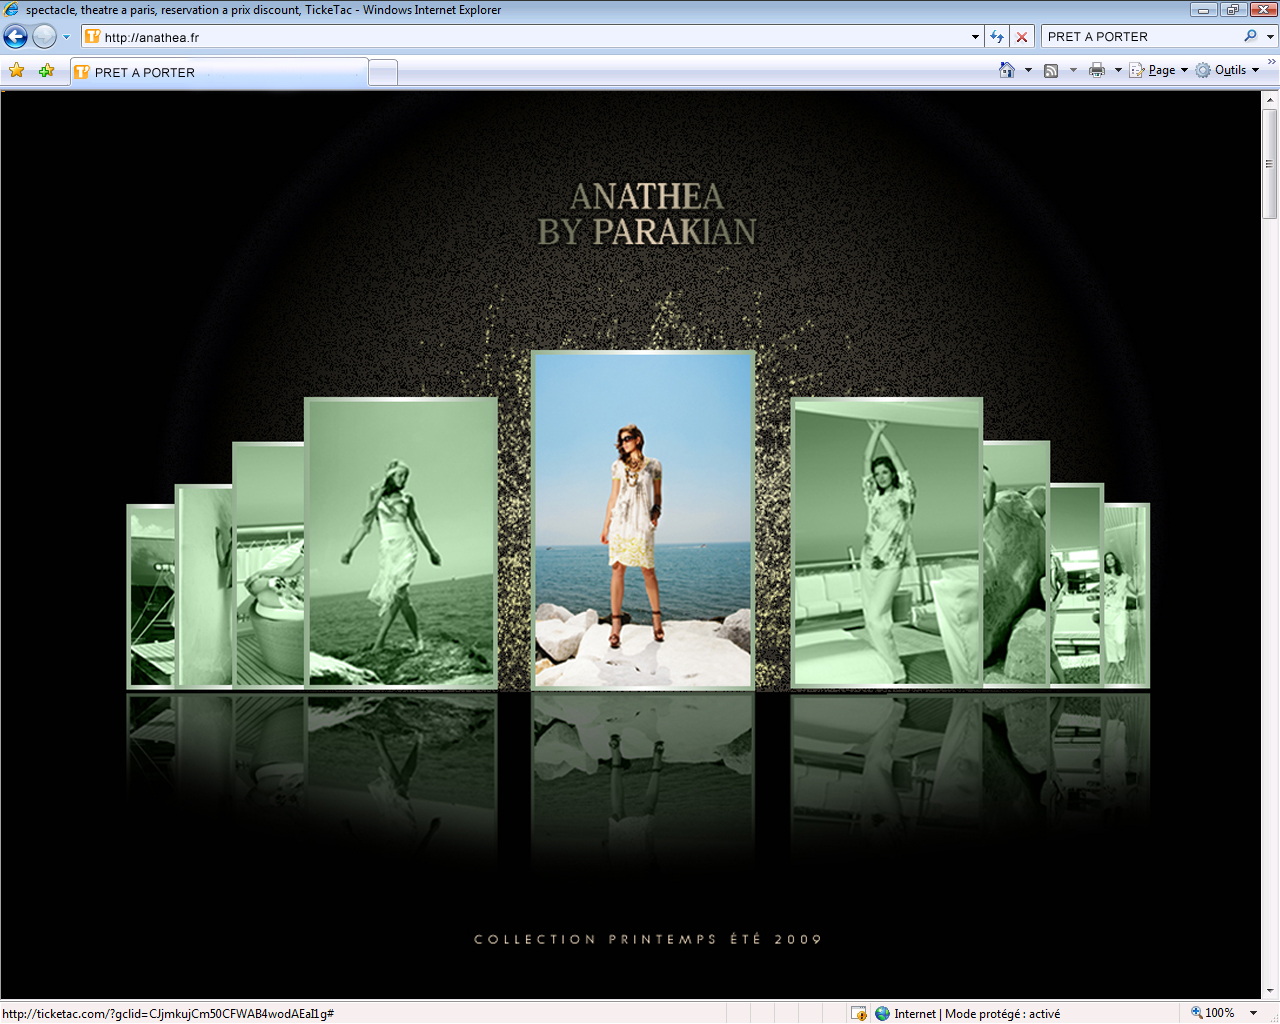Click the vertical scrollbar thumb
1280x1024 pixels.
point(1270,164)
